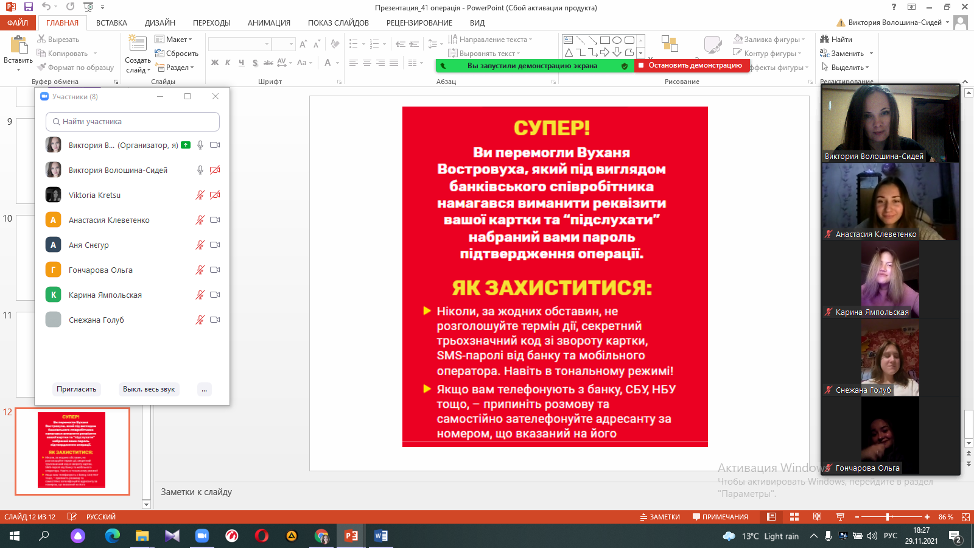Open the Zoom app in the taskbar
Viewport: 974px width, 550px height.
tap(200, 536)
